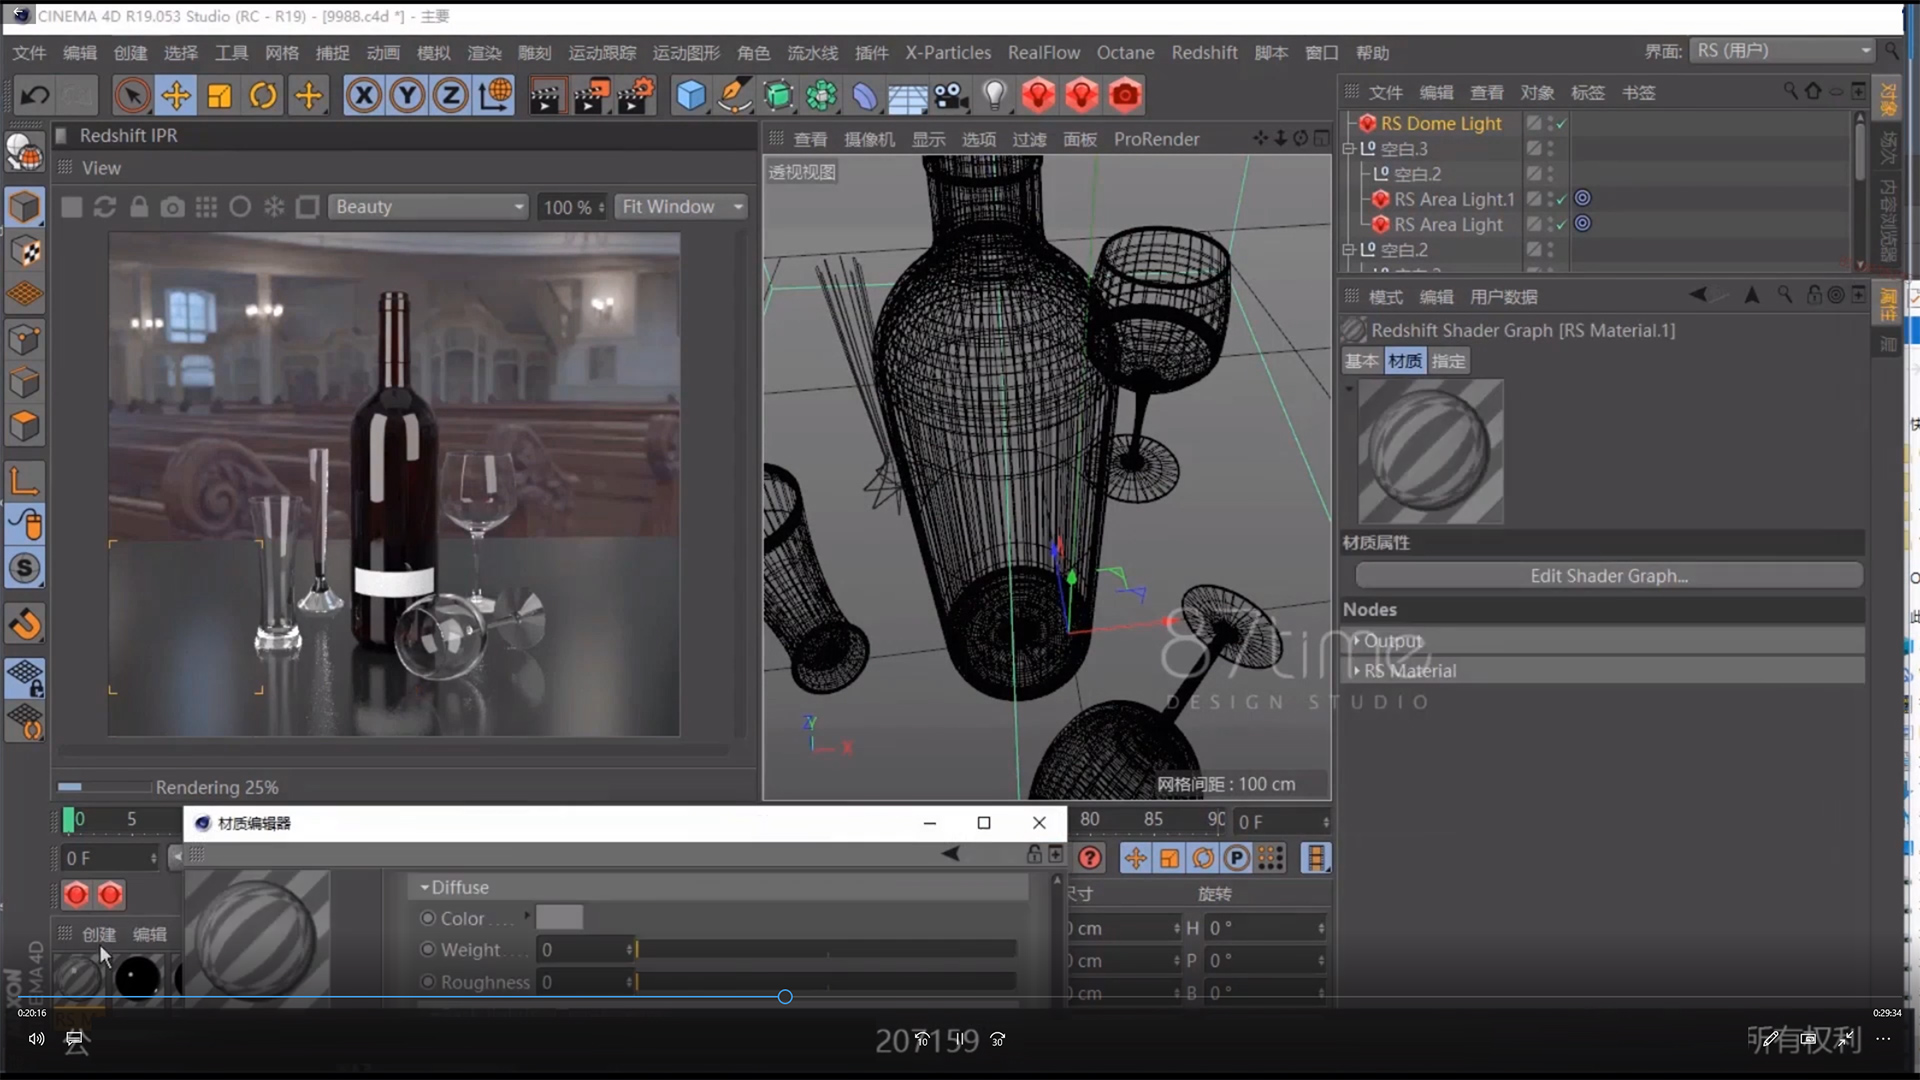Click the Undo arrow icon
Screen dimensions: 1920x1080
click(x=35, y=96)
